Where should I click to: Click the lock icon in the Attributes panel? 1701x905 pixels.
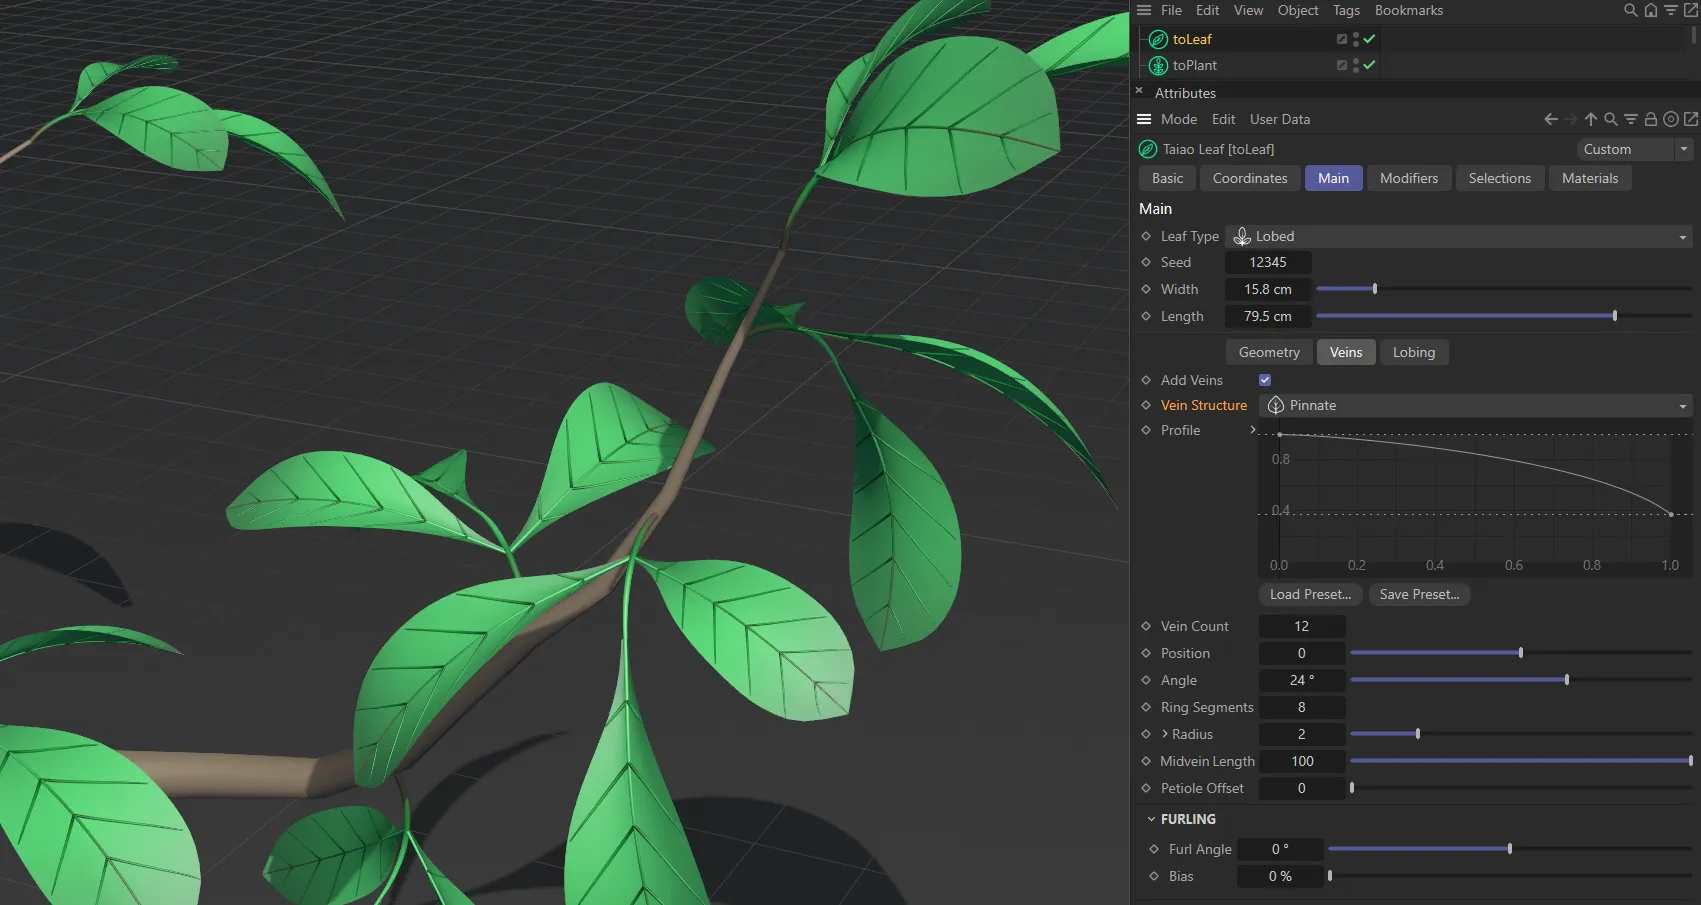click(1650, 119)
